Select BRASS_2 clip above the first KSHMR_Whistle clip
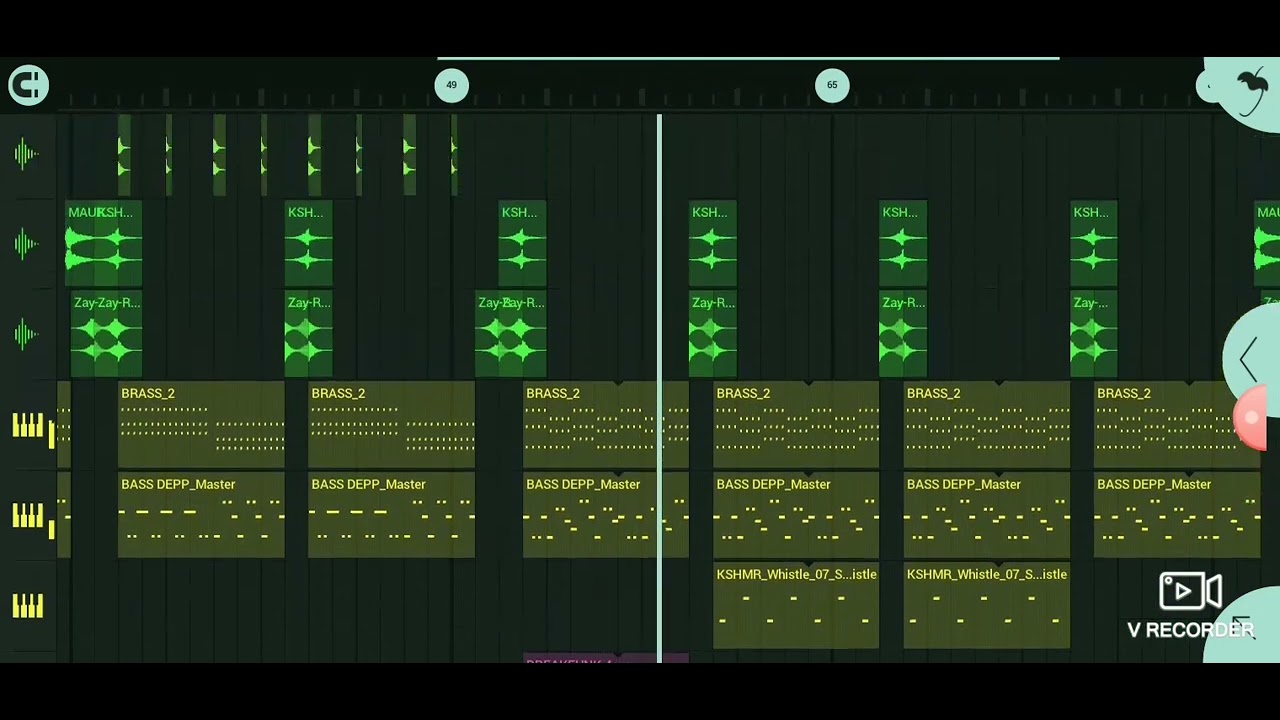The width and height of the screenshot is (1280, 720). coord(796,425)
